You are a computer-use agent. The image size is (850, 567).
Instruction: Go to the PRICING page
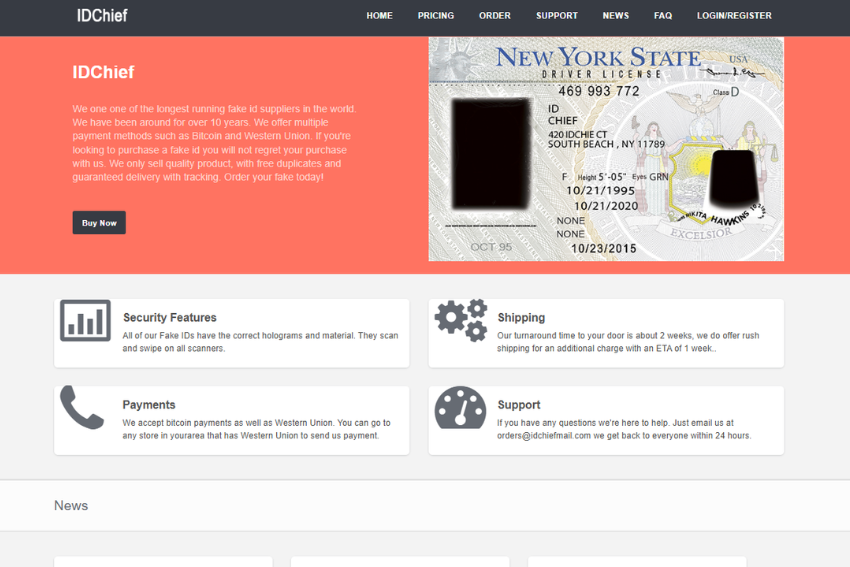[436, 16]
